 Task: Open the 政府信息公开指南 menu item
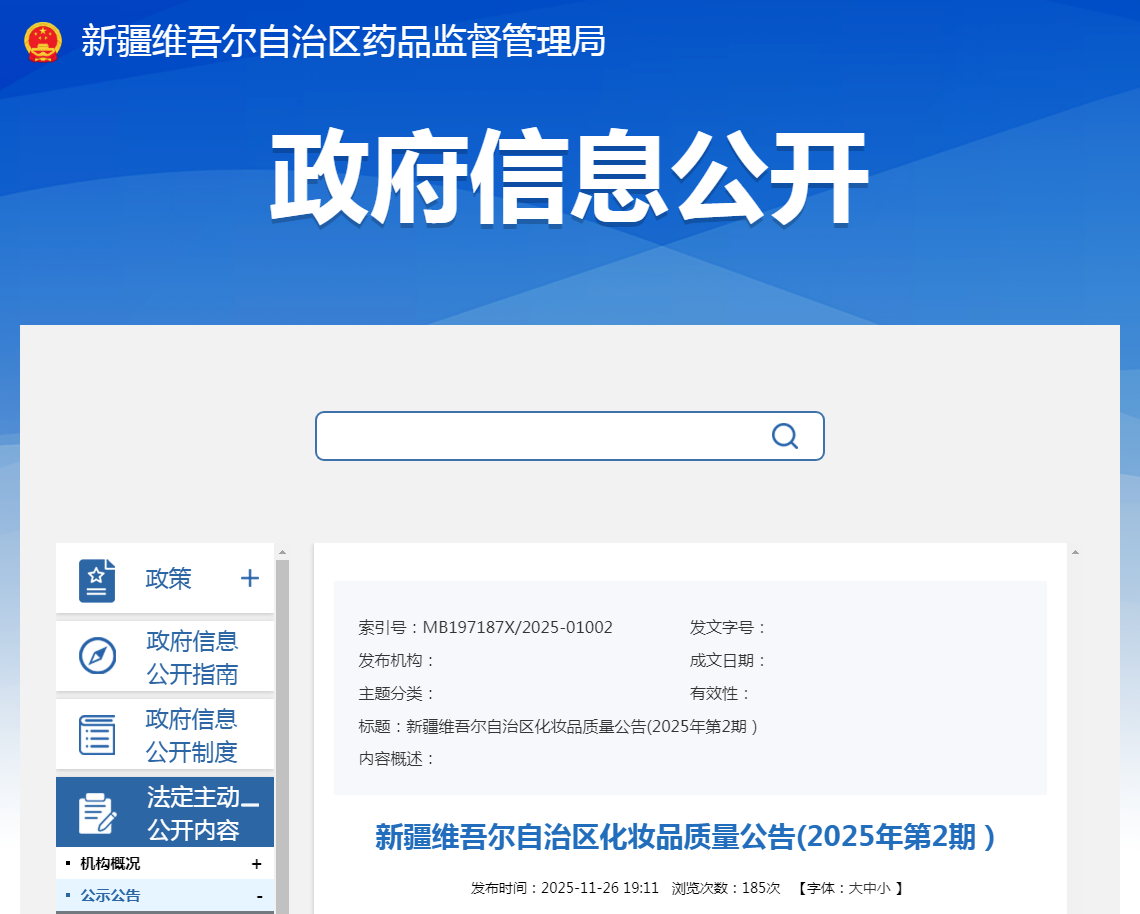click(165, 657)
